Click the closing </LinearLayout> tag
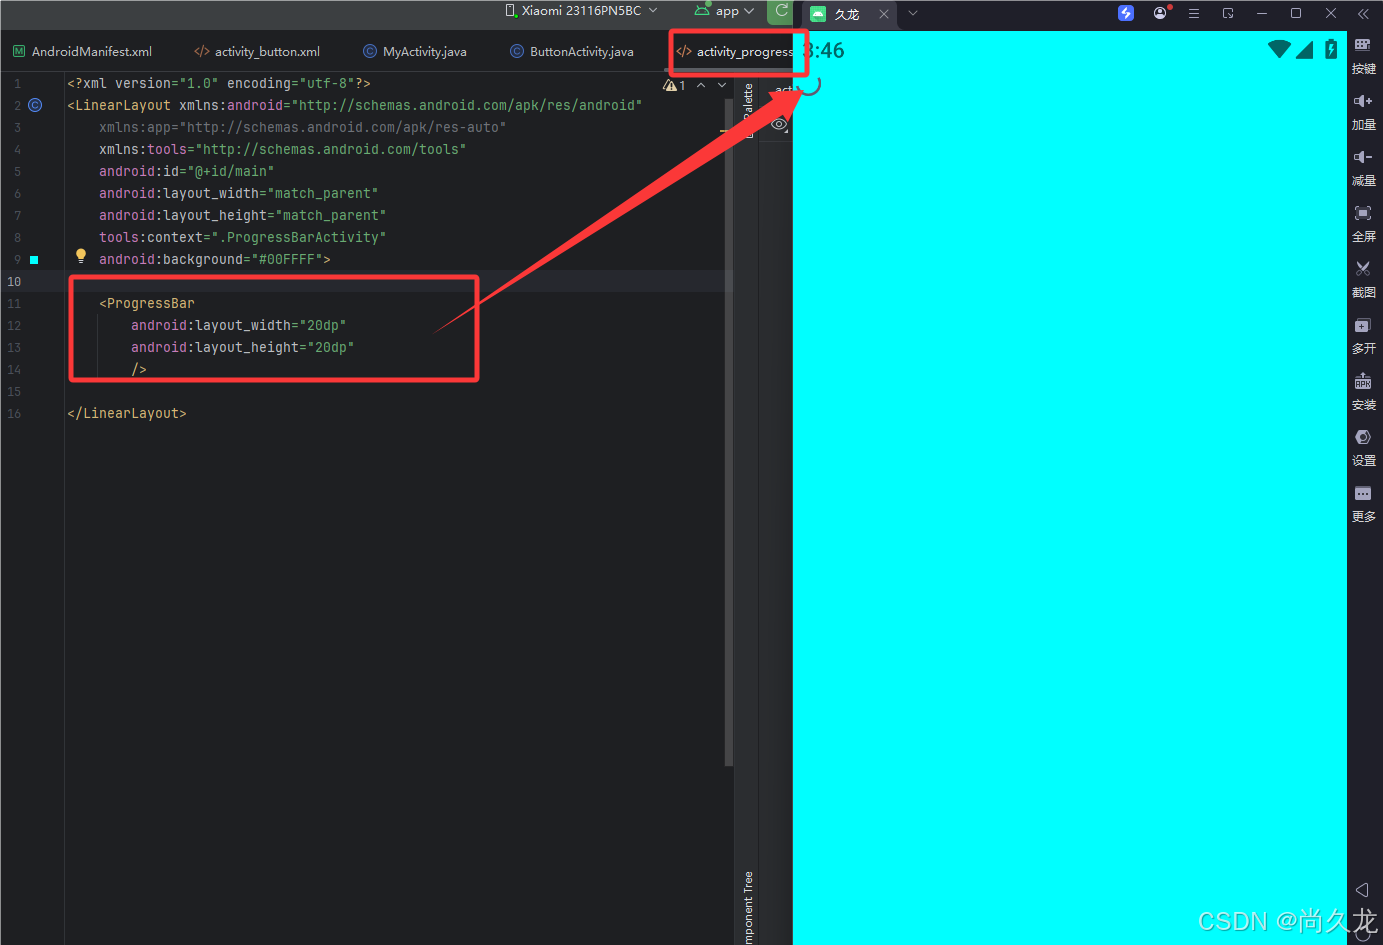 click(127, 413)
